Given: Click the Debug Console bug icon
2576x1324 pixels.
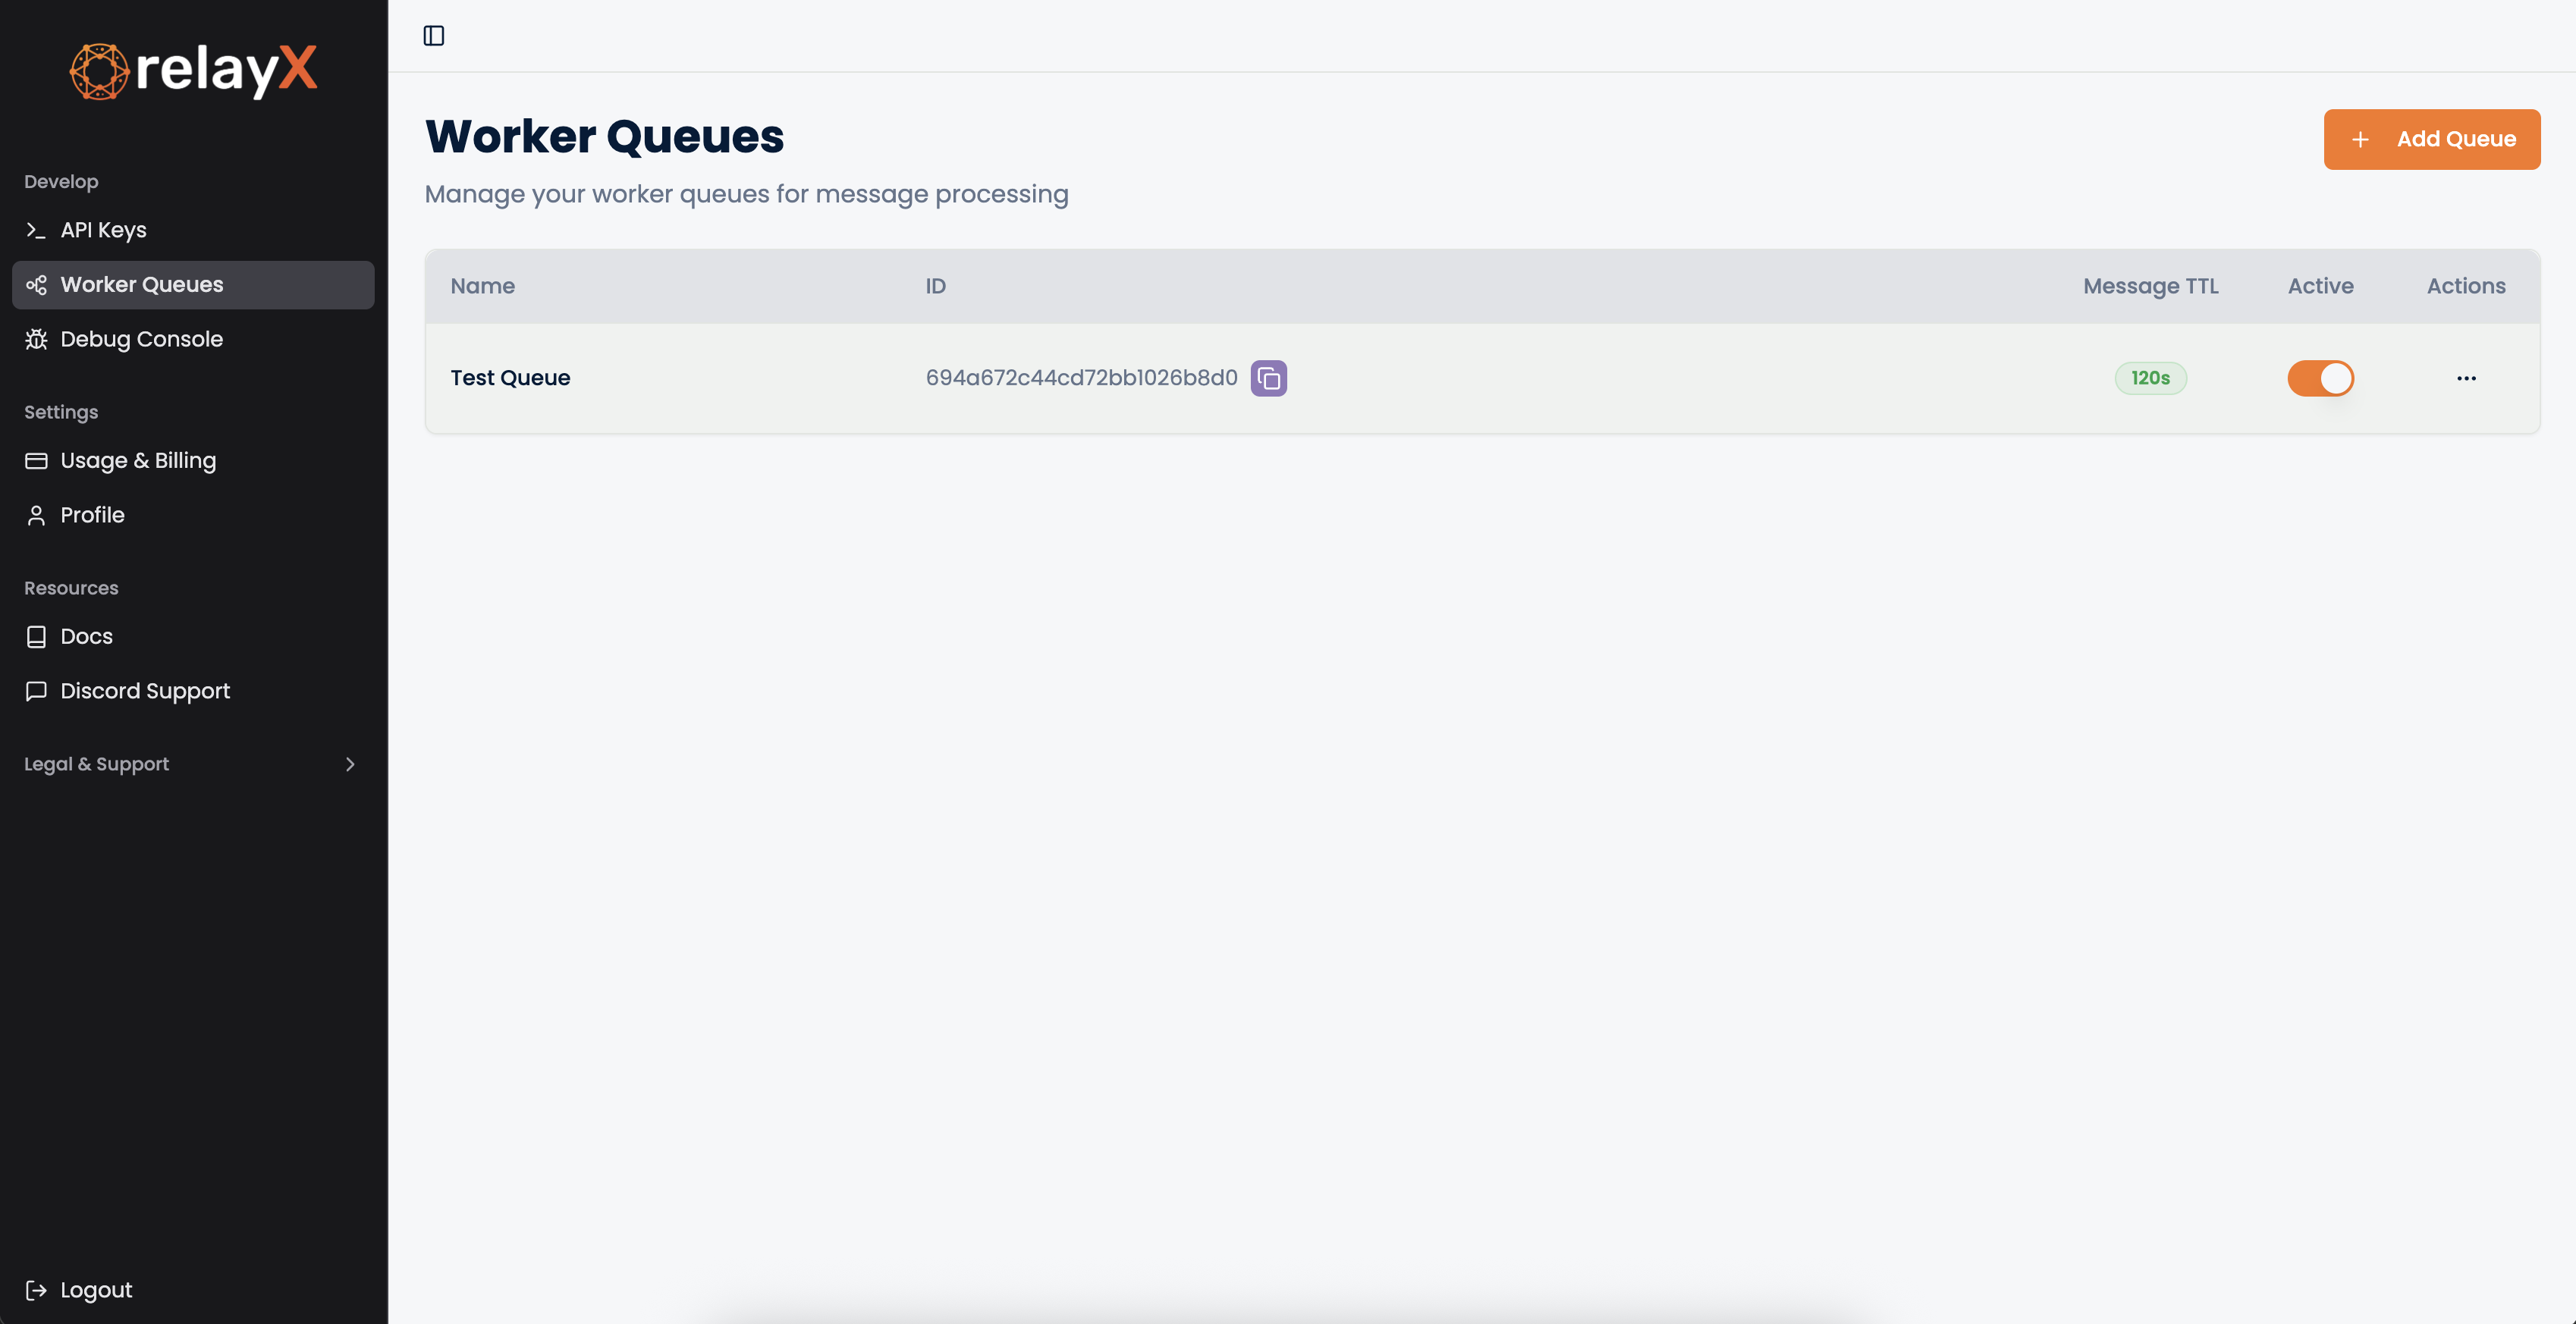Looking at the screenshot, I should 36,339.
